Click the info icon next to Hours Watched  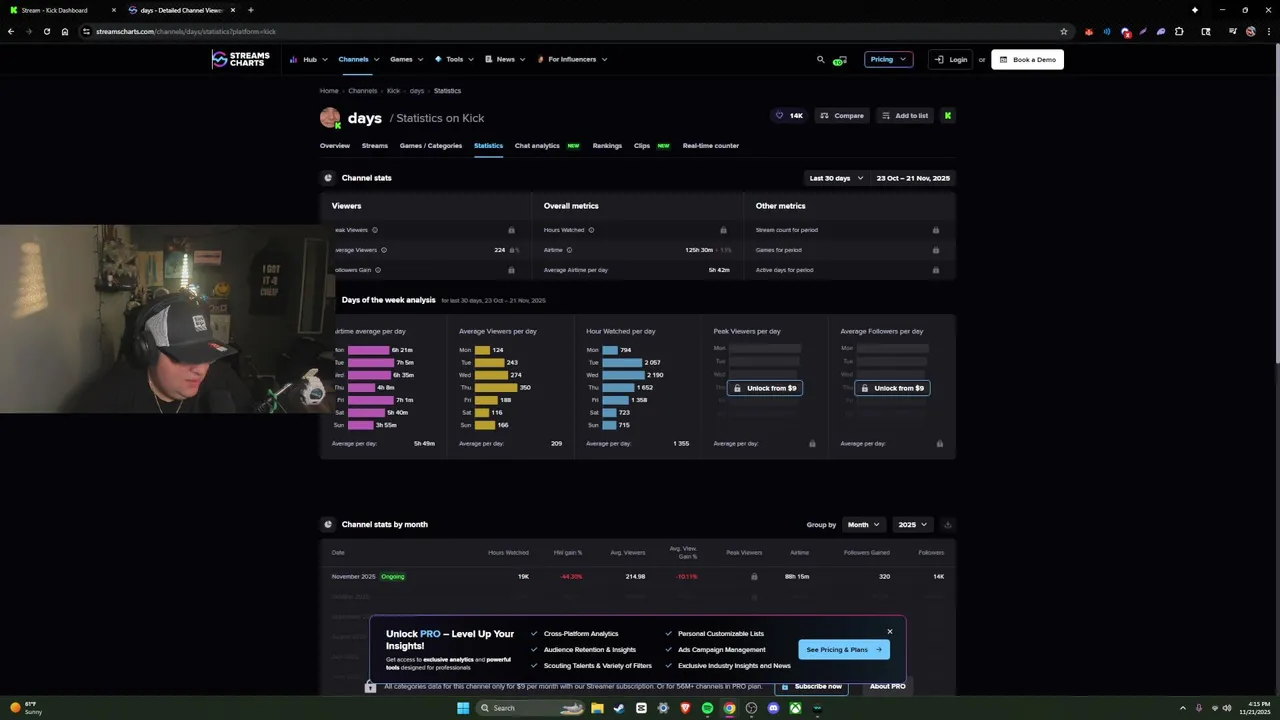[x=591, y=230]
